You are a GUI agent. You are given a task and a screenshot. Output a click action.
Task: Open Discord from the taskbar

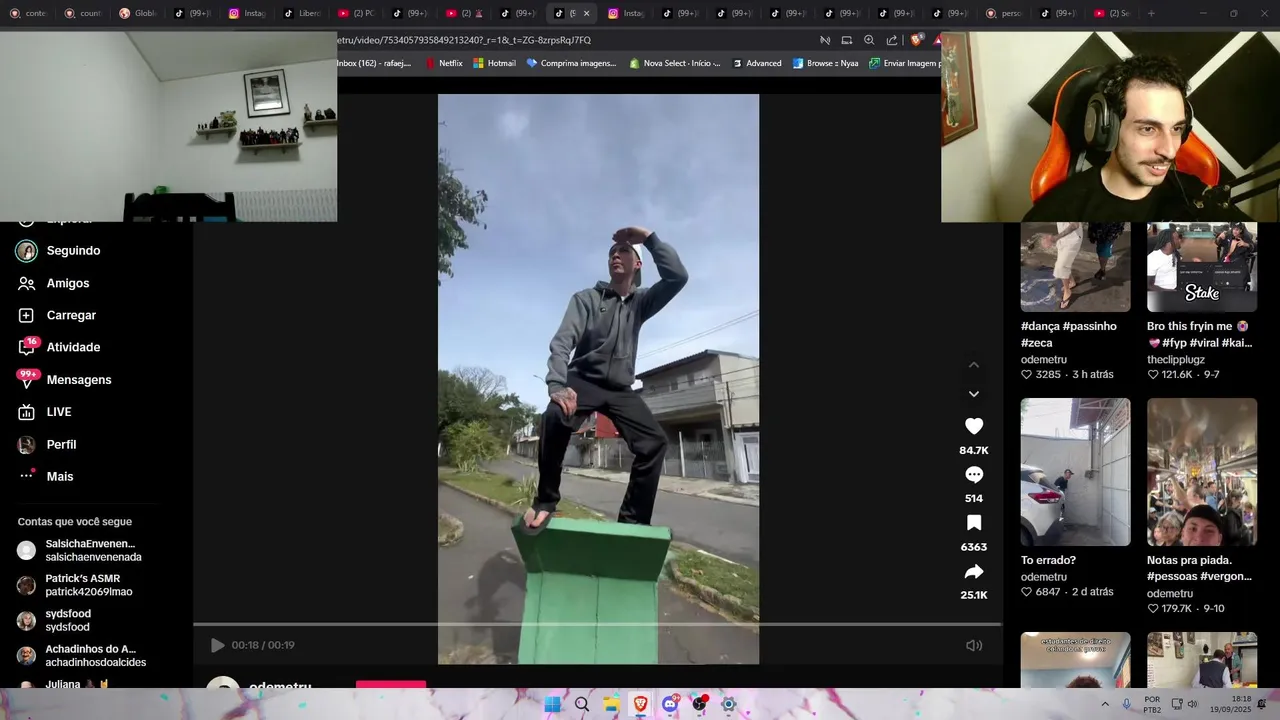(670, 704)
